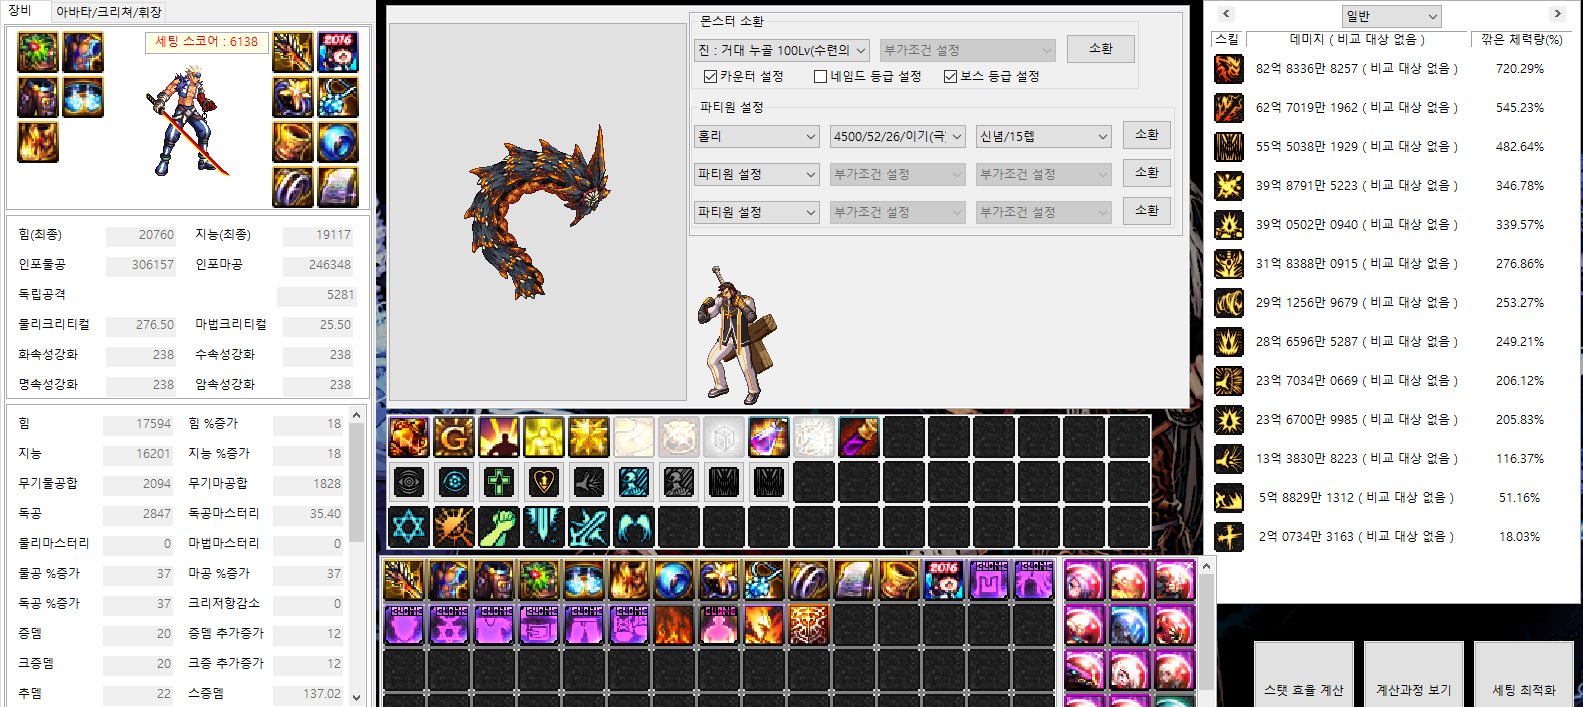Image resolution: width=1583 pixels, height=707 pixels.
Task: Select the 장비 tab
Action: point(21,11)
